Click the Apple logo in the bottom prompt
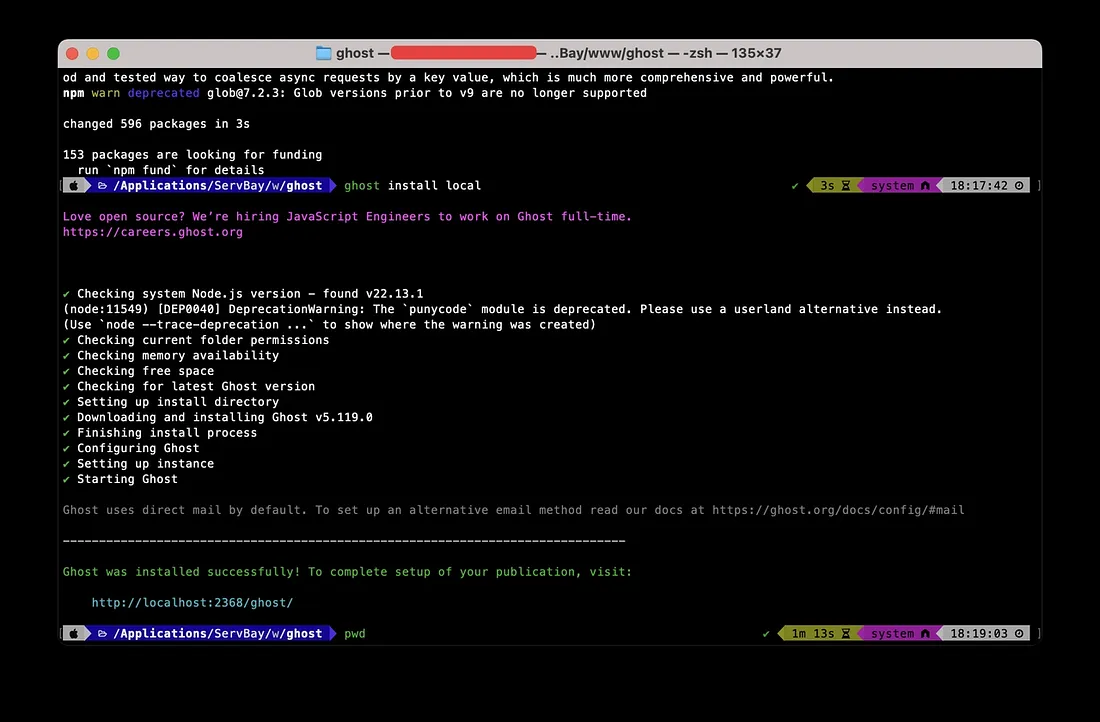Image resolution: width=1100 pixels, height=722 pixels. coord(74,634)
